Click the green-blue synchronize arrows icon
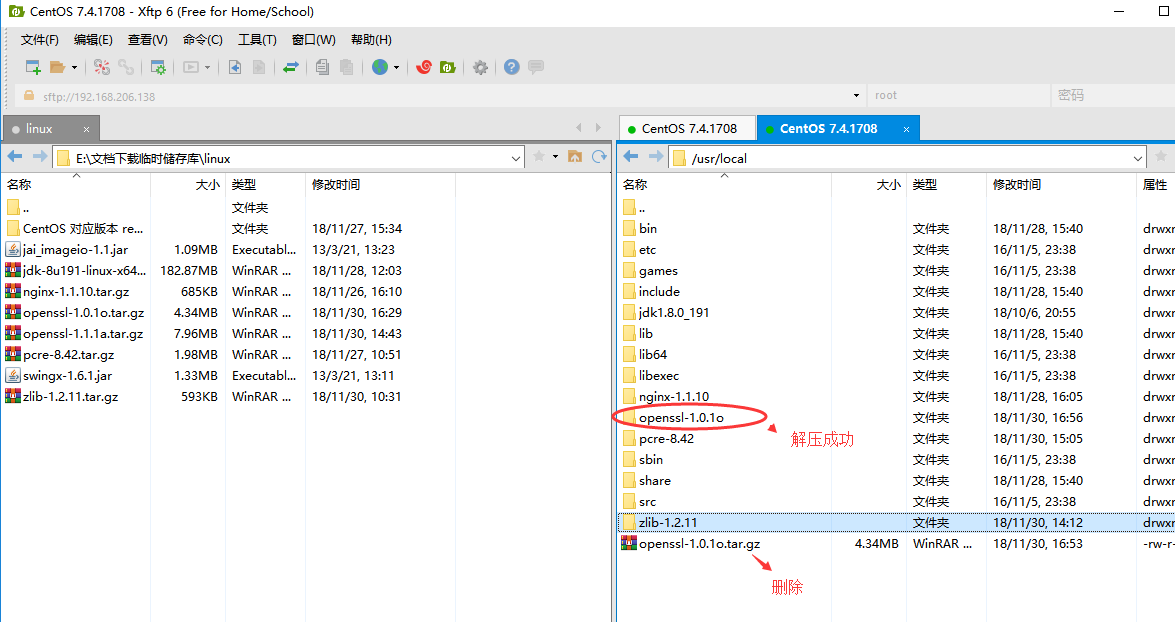1175x622 pixels. [x=291, y=67]
